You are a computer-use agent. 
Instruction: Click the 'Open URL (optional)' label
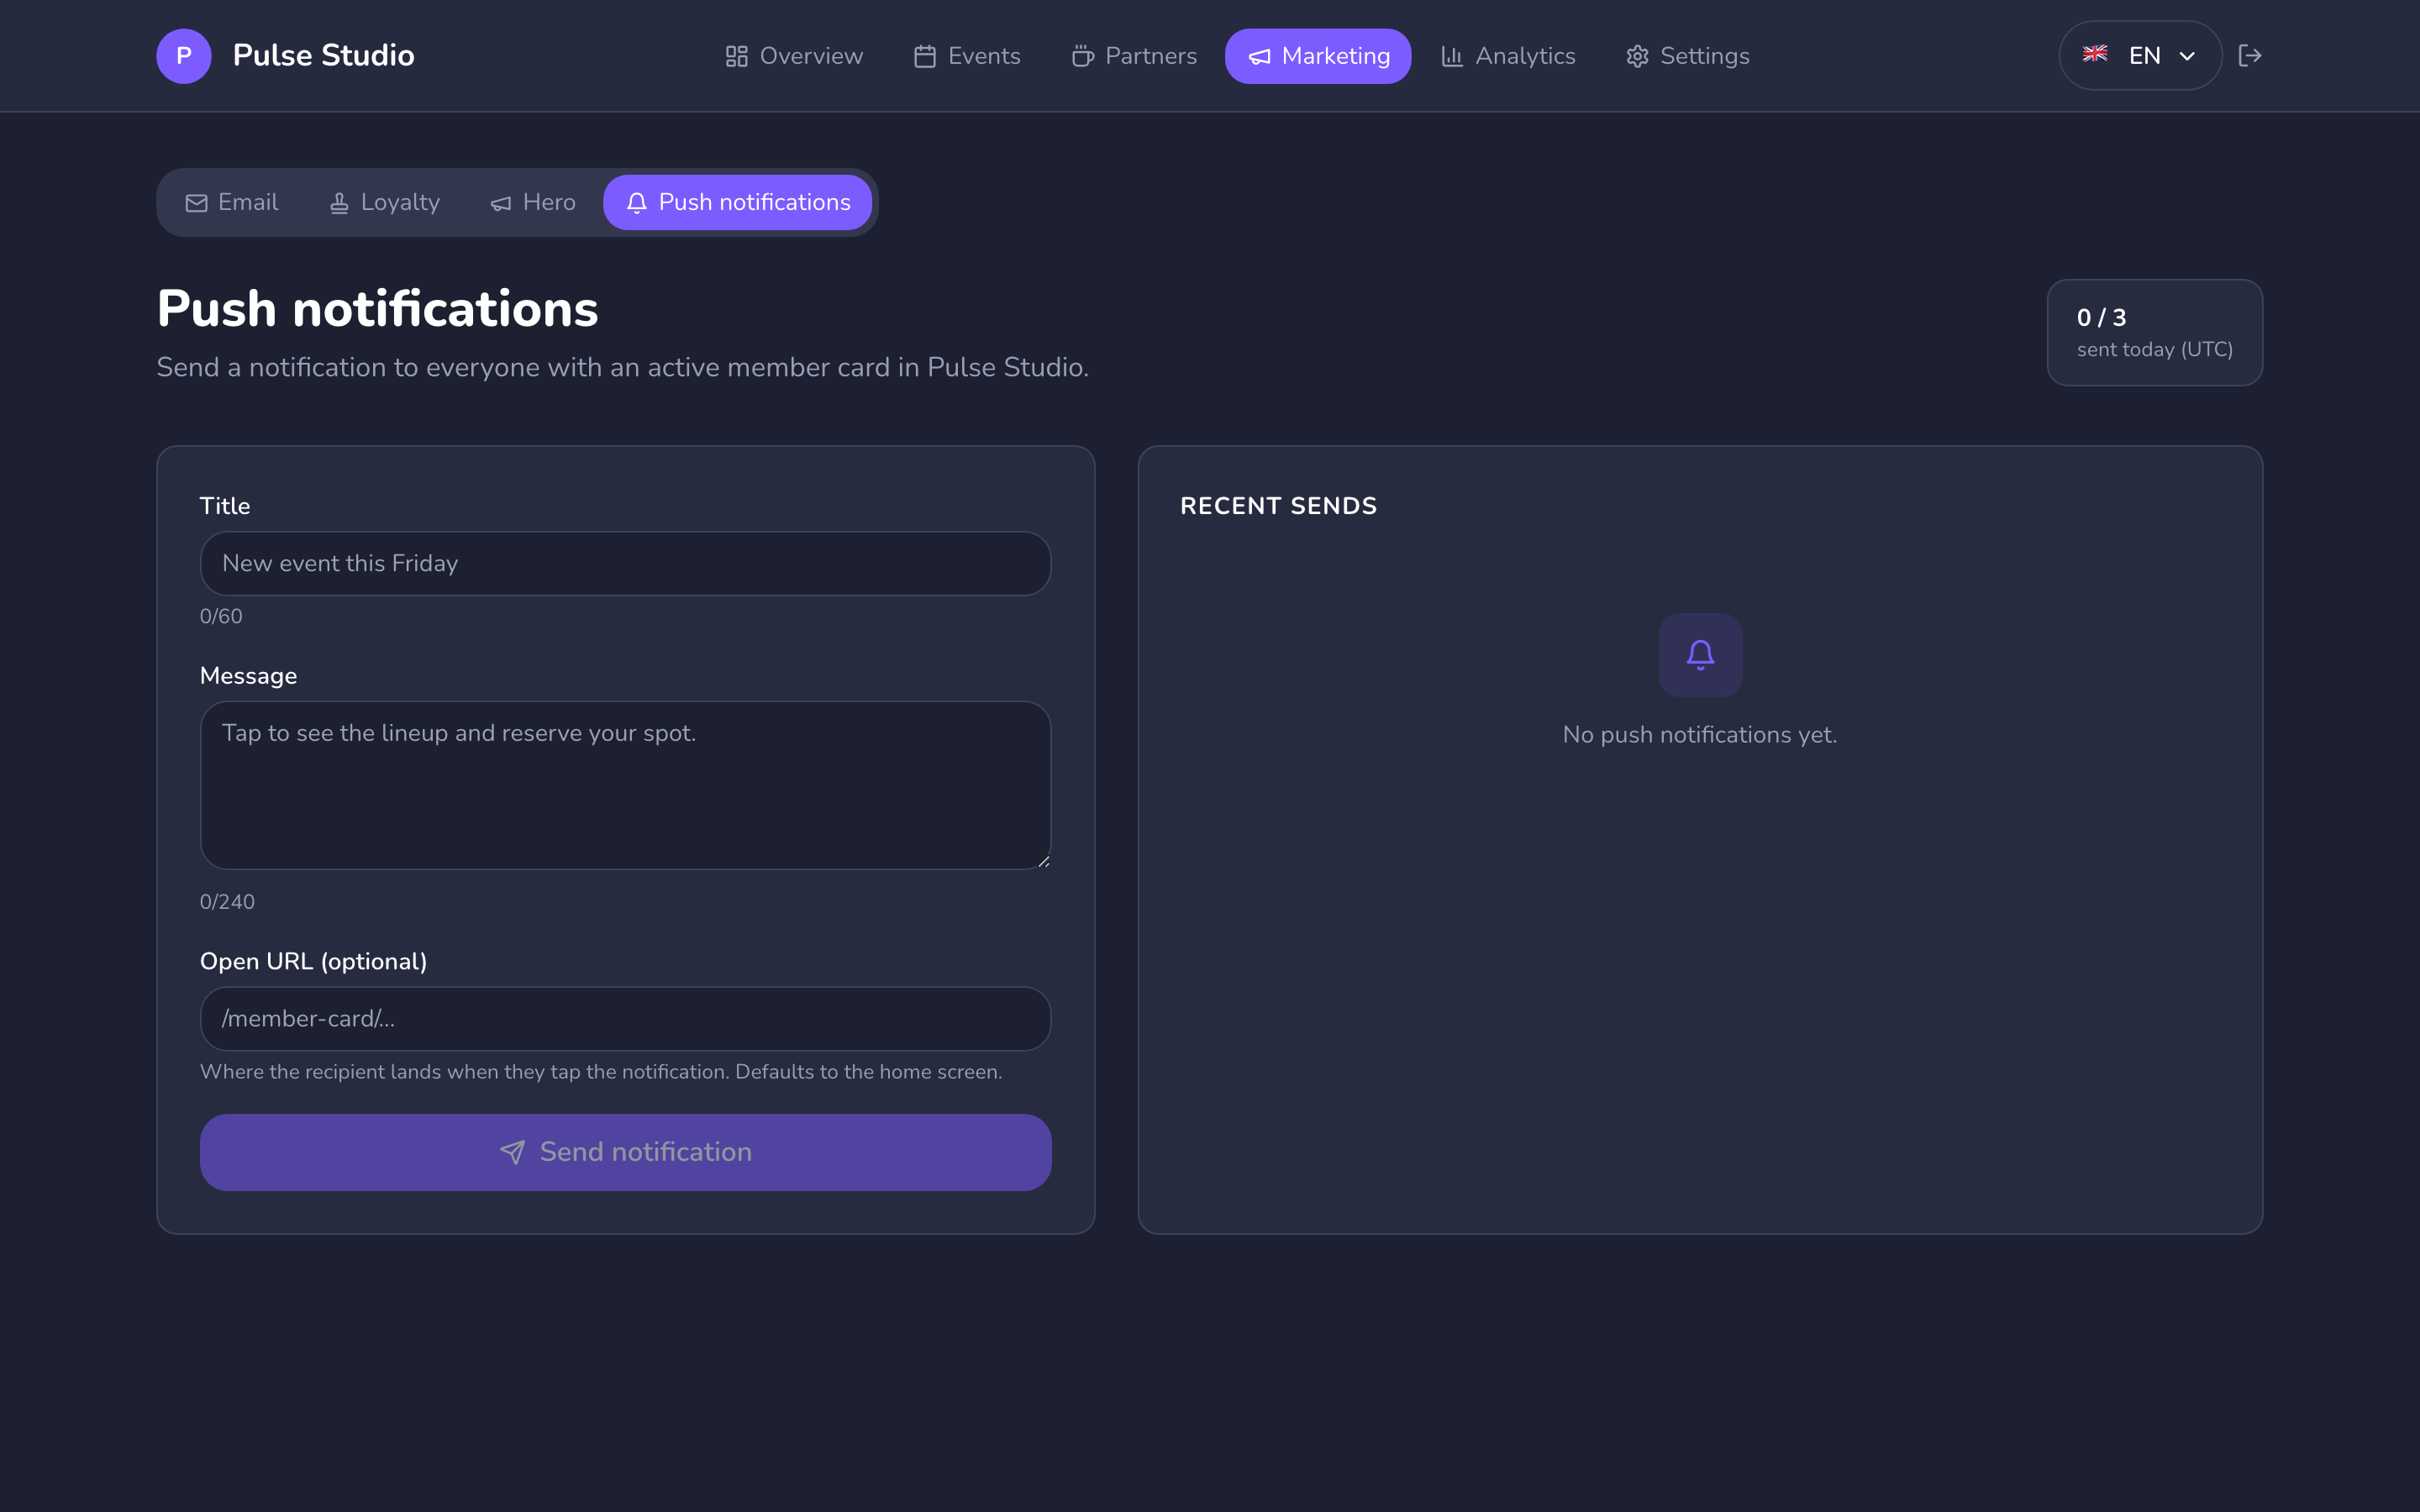point(313,962)
